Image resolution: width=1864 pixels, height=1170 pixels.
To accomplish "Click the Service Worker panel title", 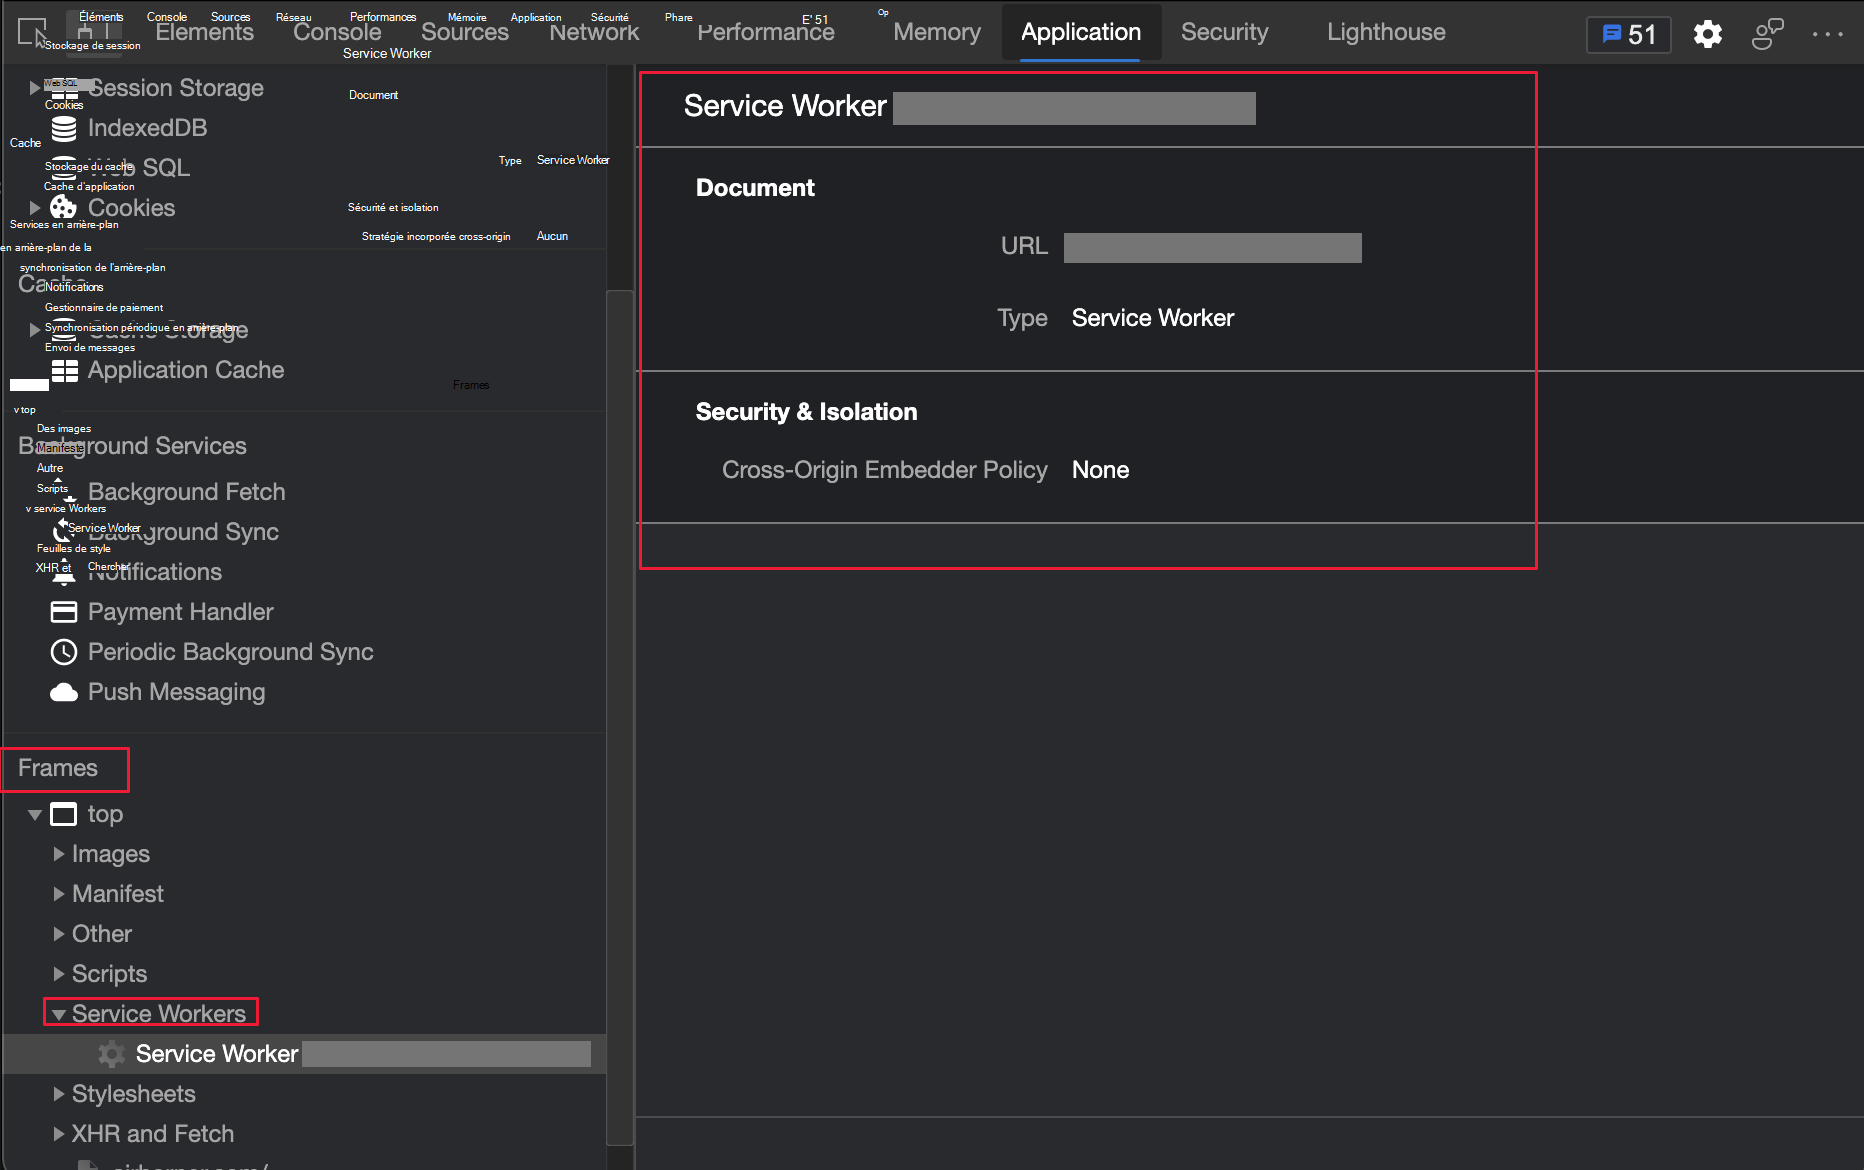I will click(785, 106).
